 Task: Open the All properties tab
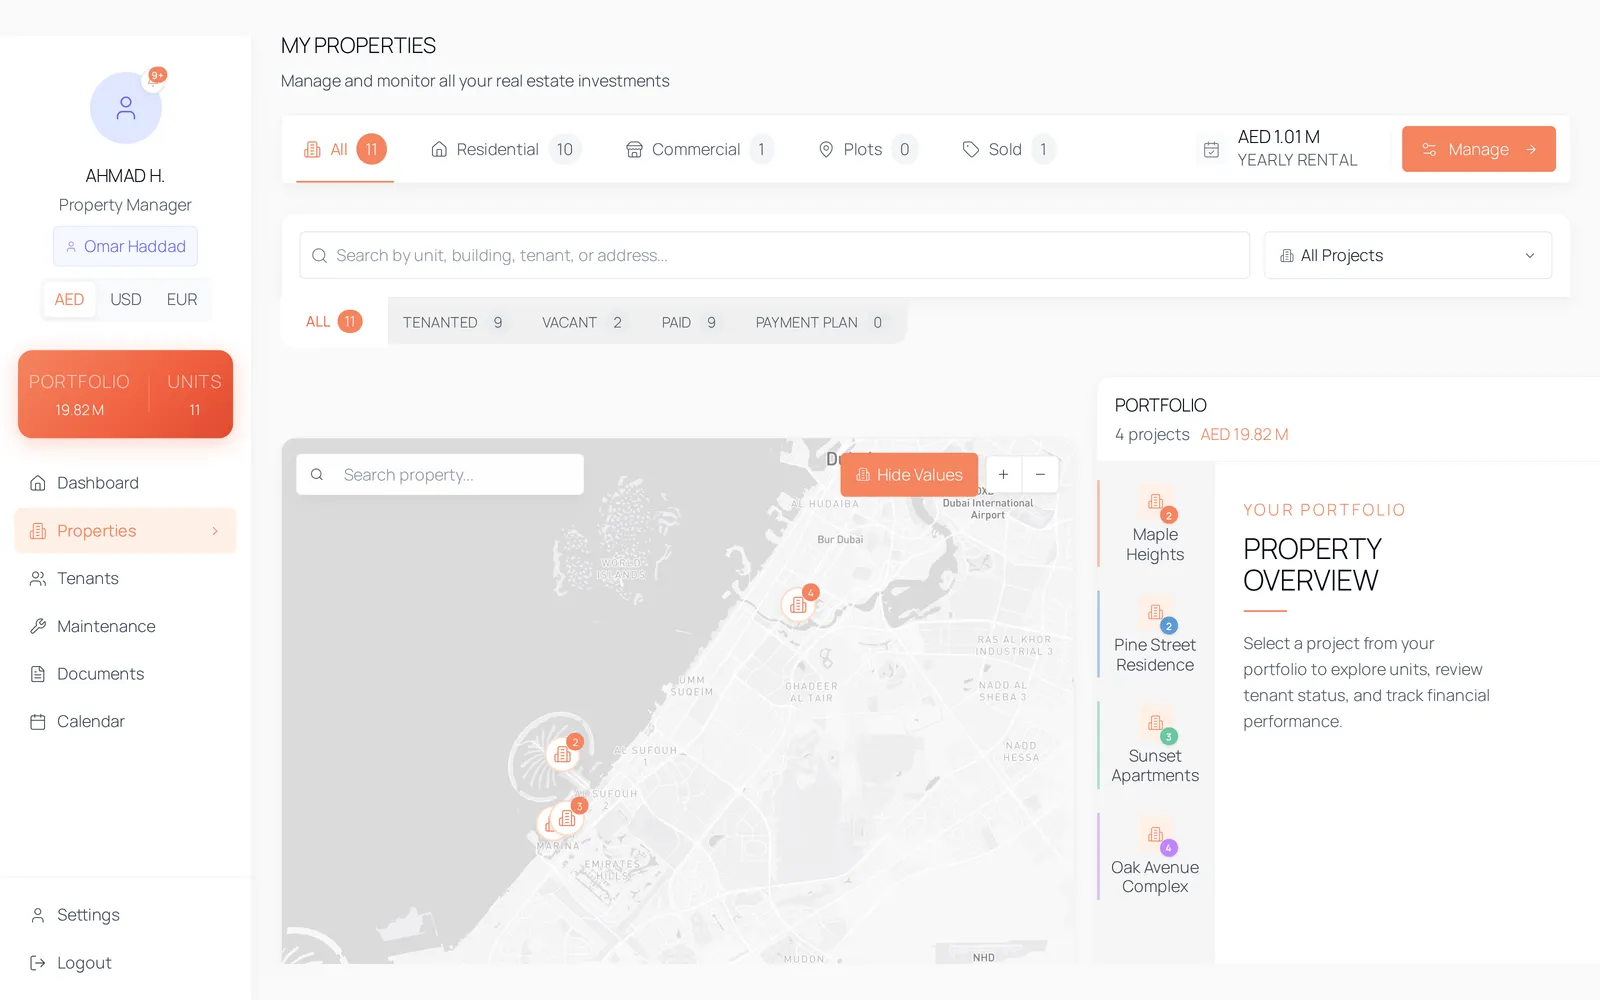(x=345, y=149)
